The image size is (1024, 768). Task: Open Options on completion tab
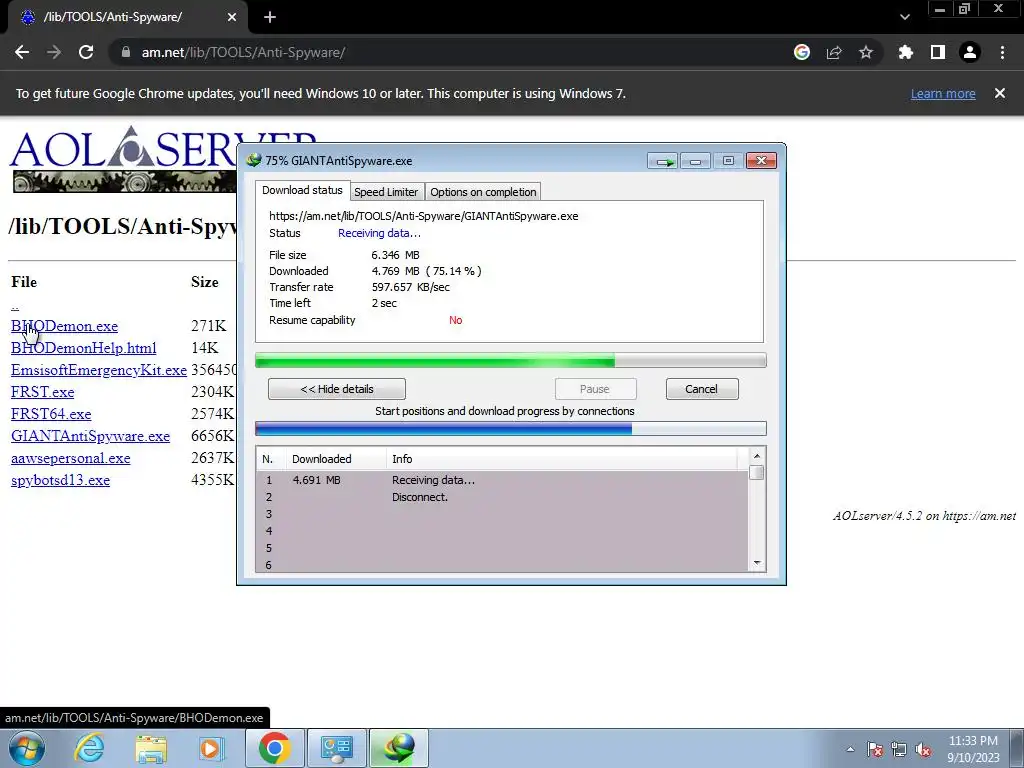(x=483, y=192)
